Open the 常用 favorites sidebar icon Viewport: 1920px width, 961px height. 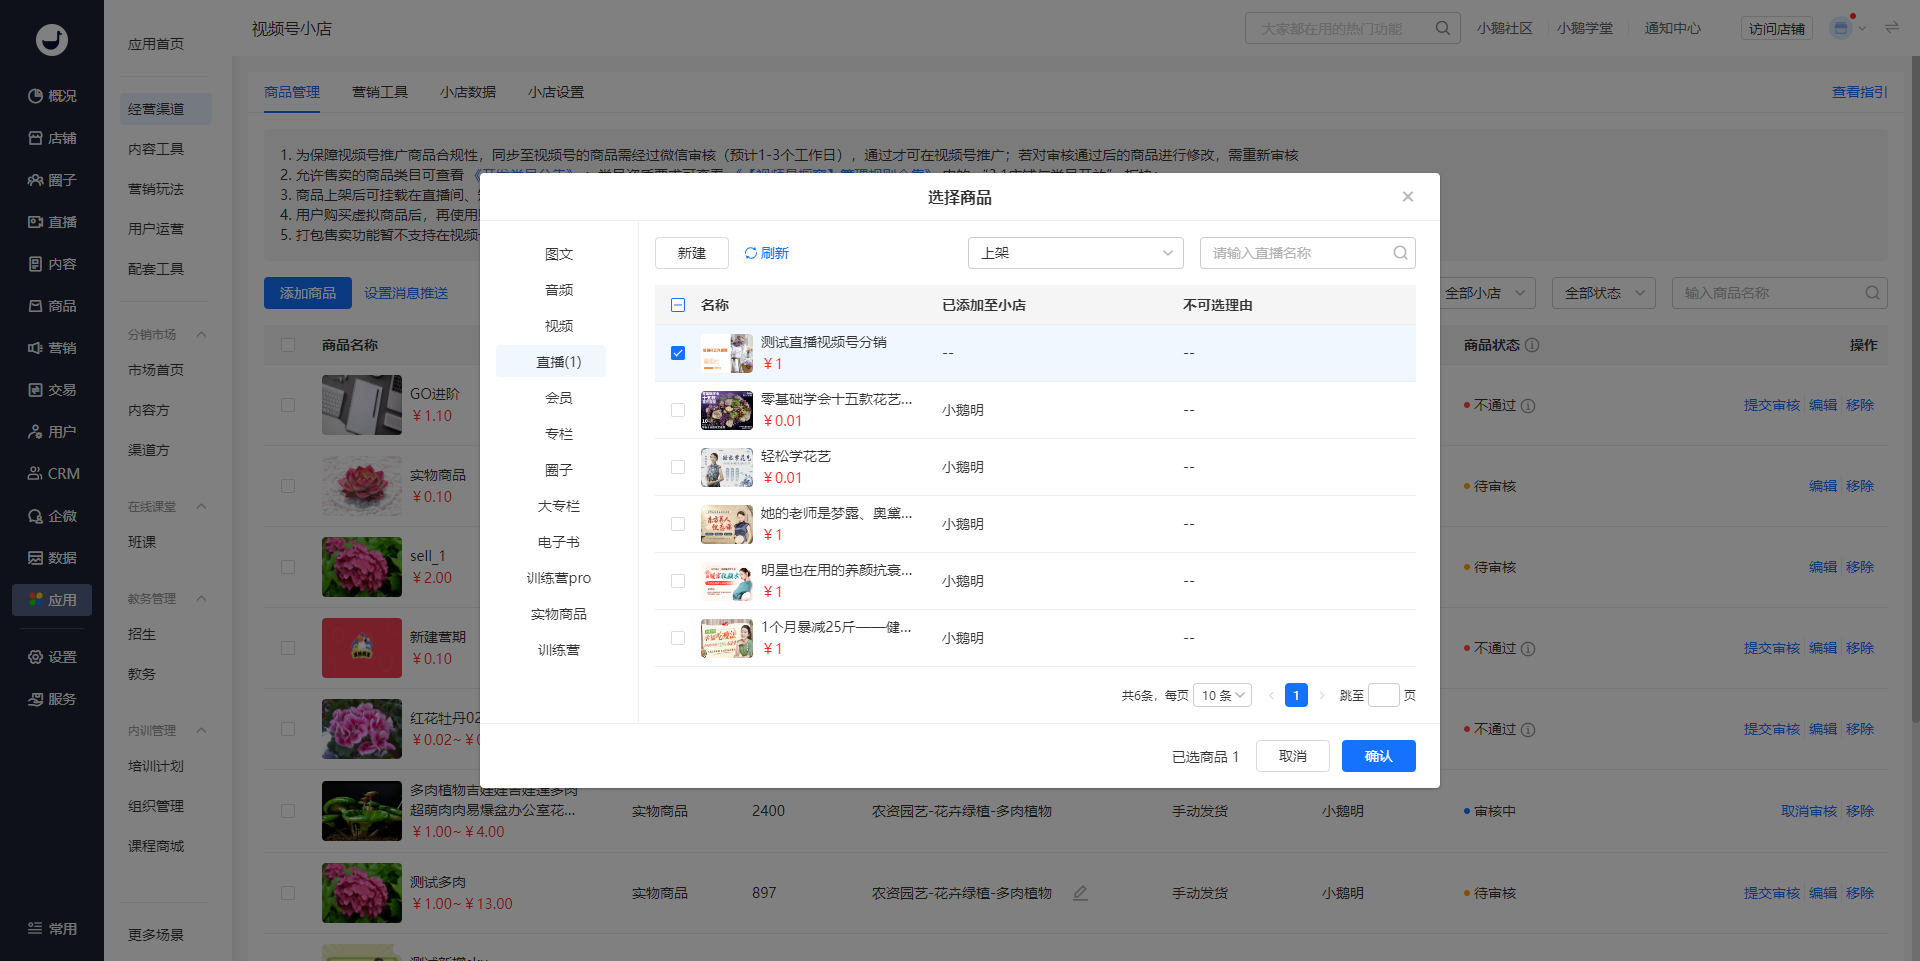tap(35, 929)
